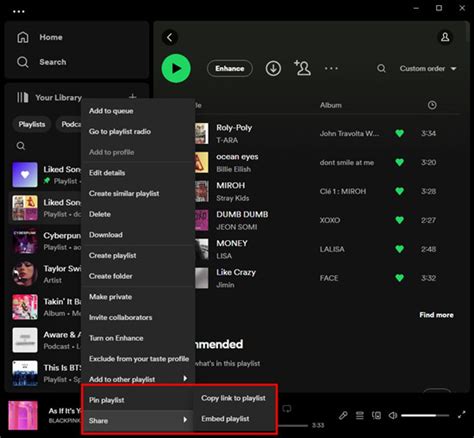Click the now playing album cover

click(x=23, y=415)
